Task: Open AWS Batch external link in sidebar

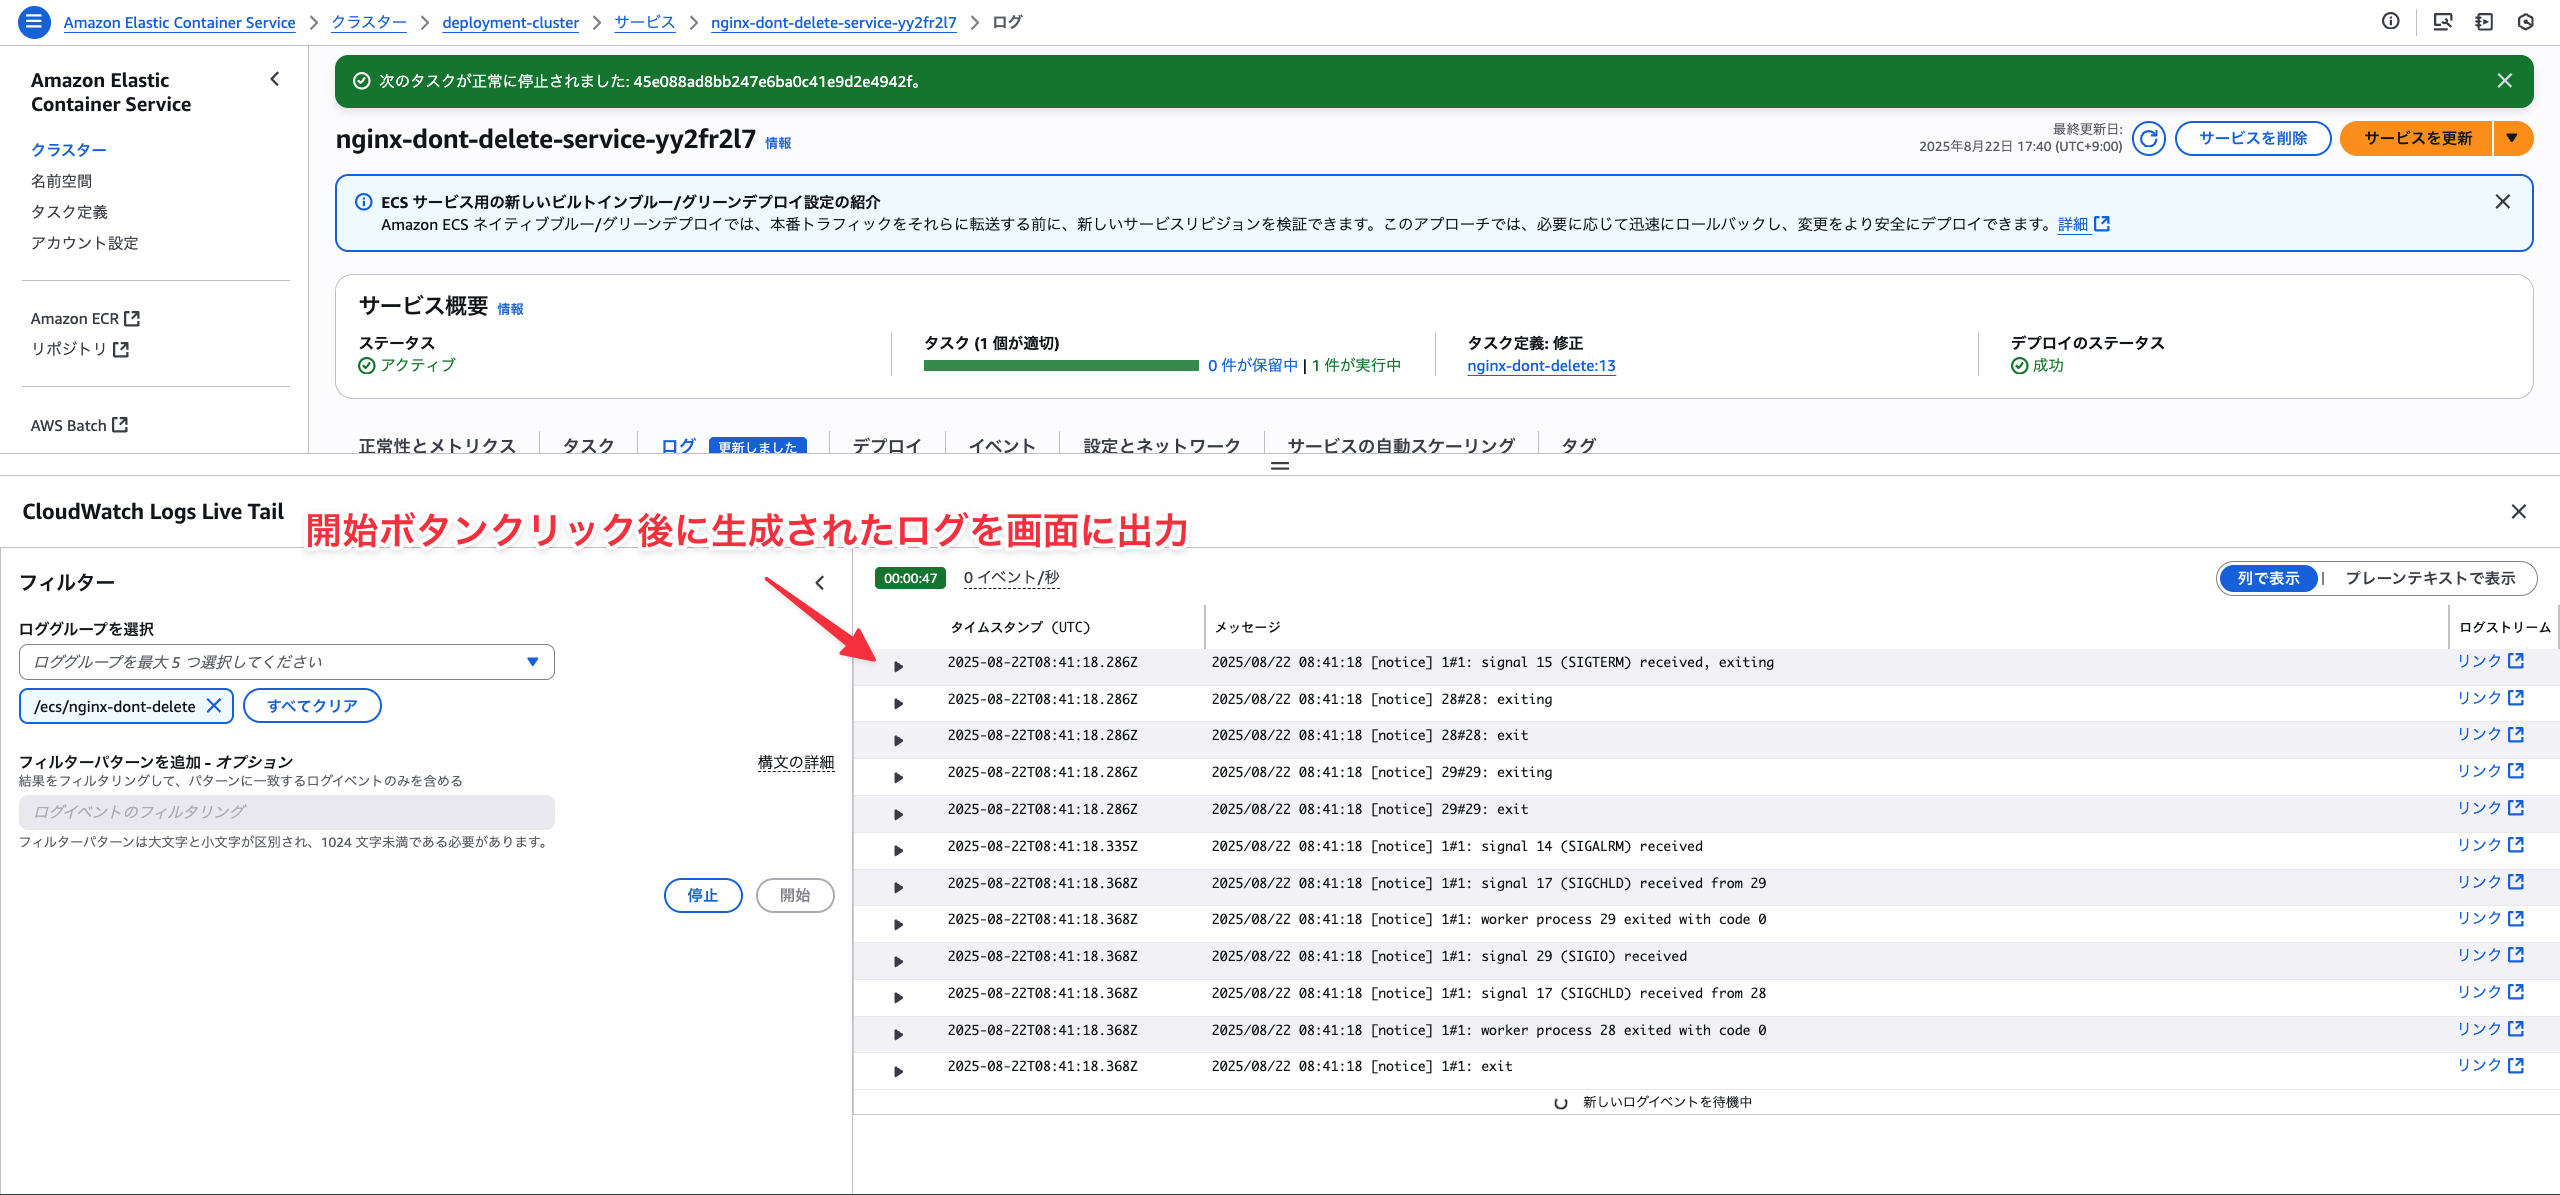Action: pyautogui.click(x=79, y=425)
